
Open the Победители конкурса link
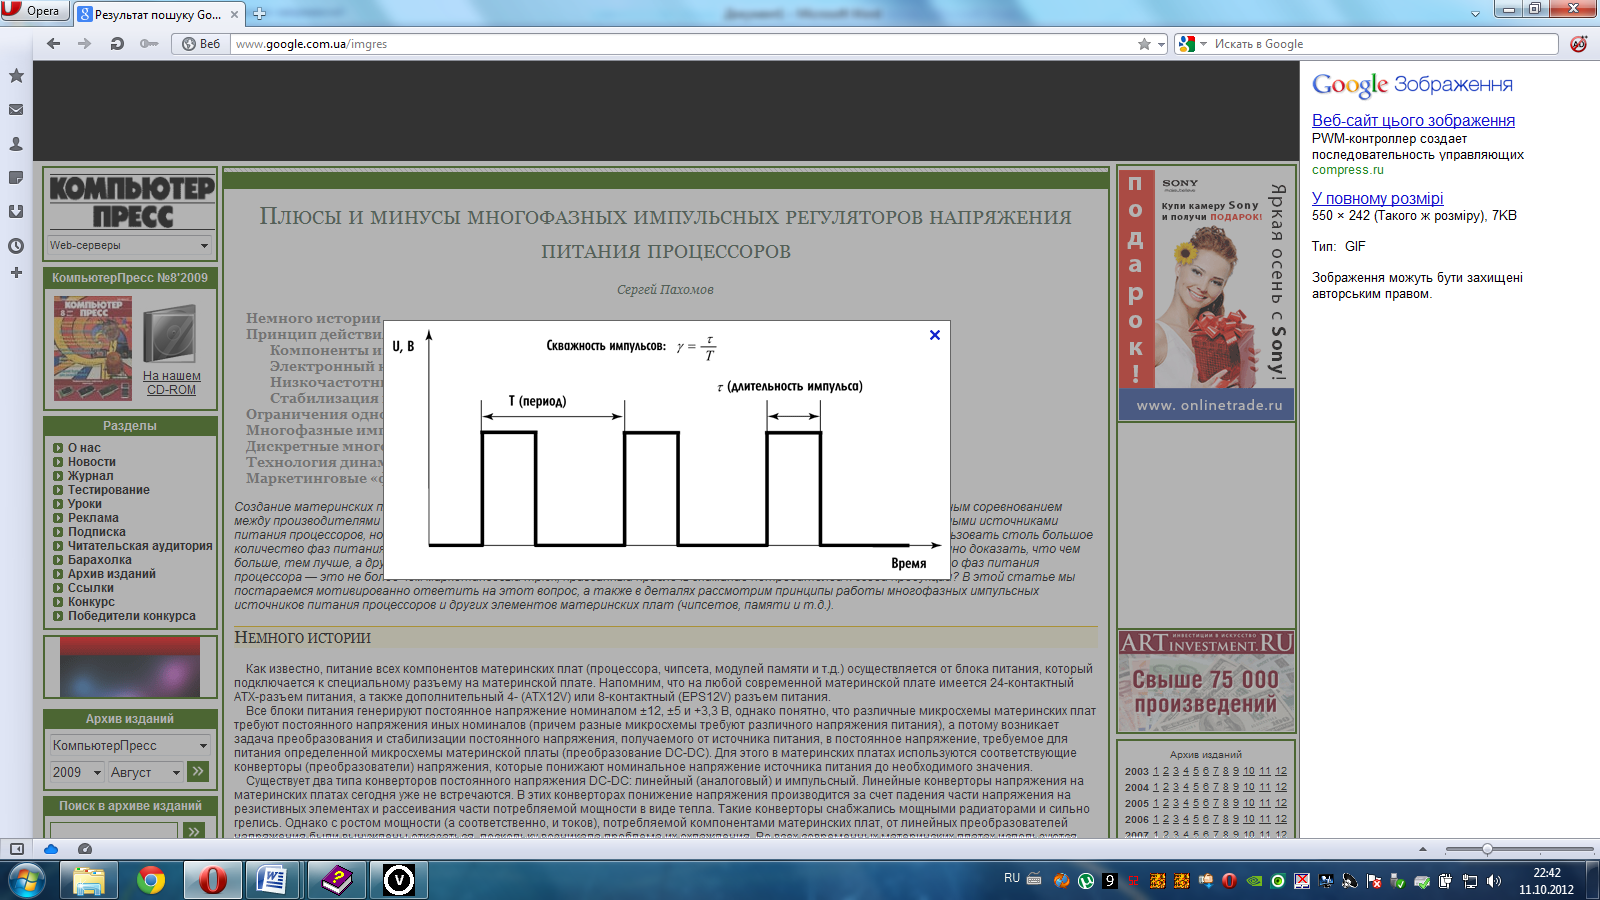pyautogui.click(x=132, y=616)
